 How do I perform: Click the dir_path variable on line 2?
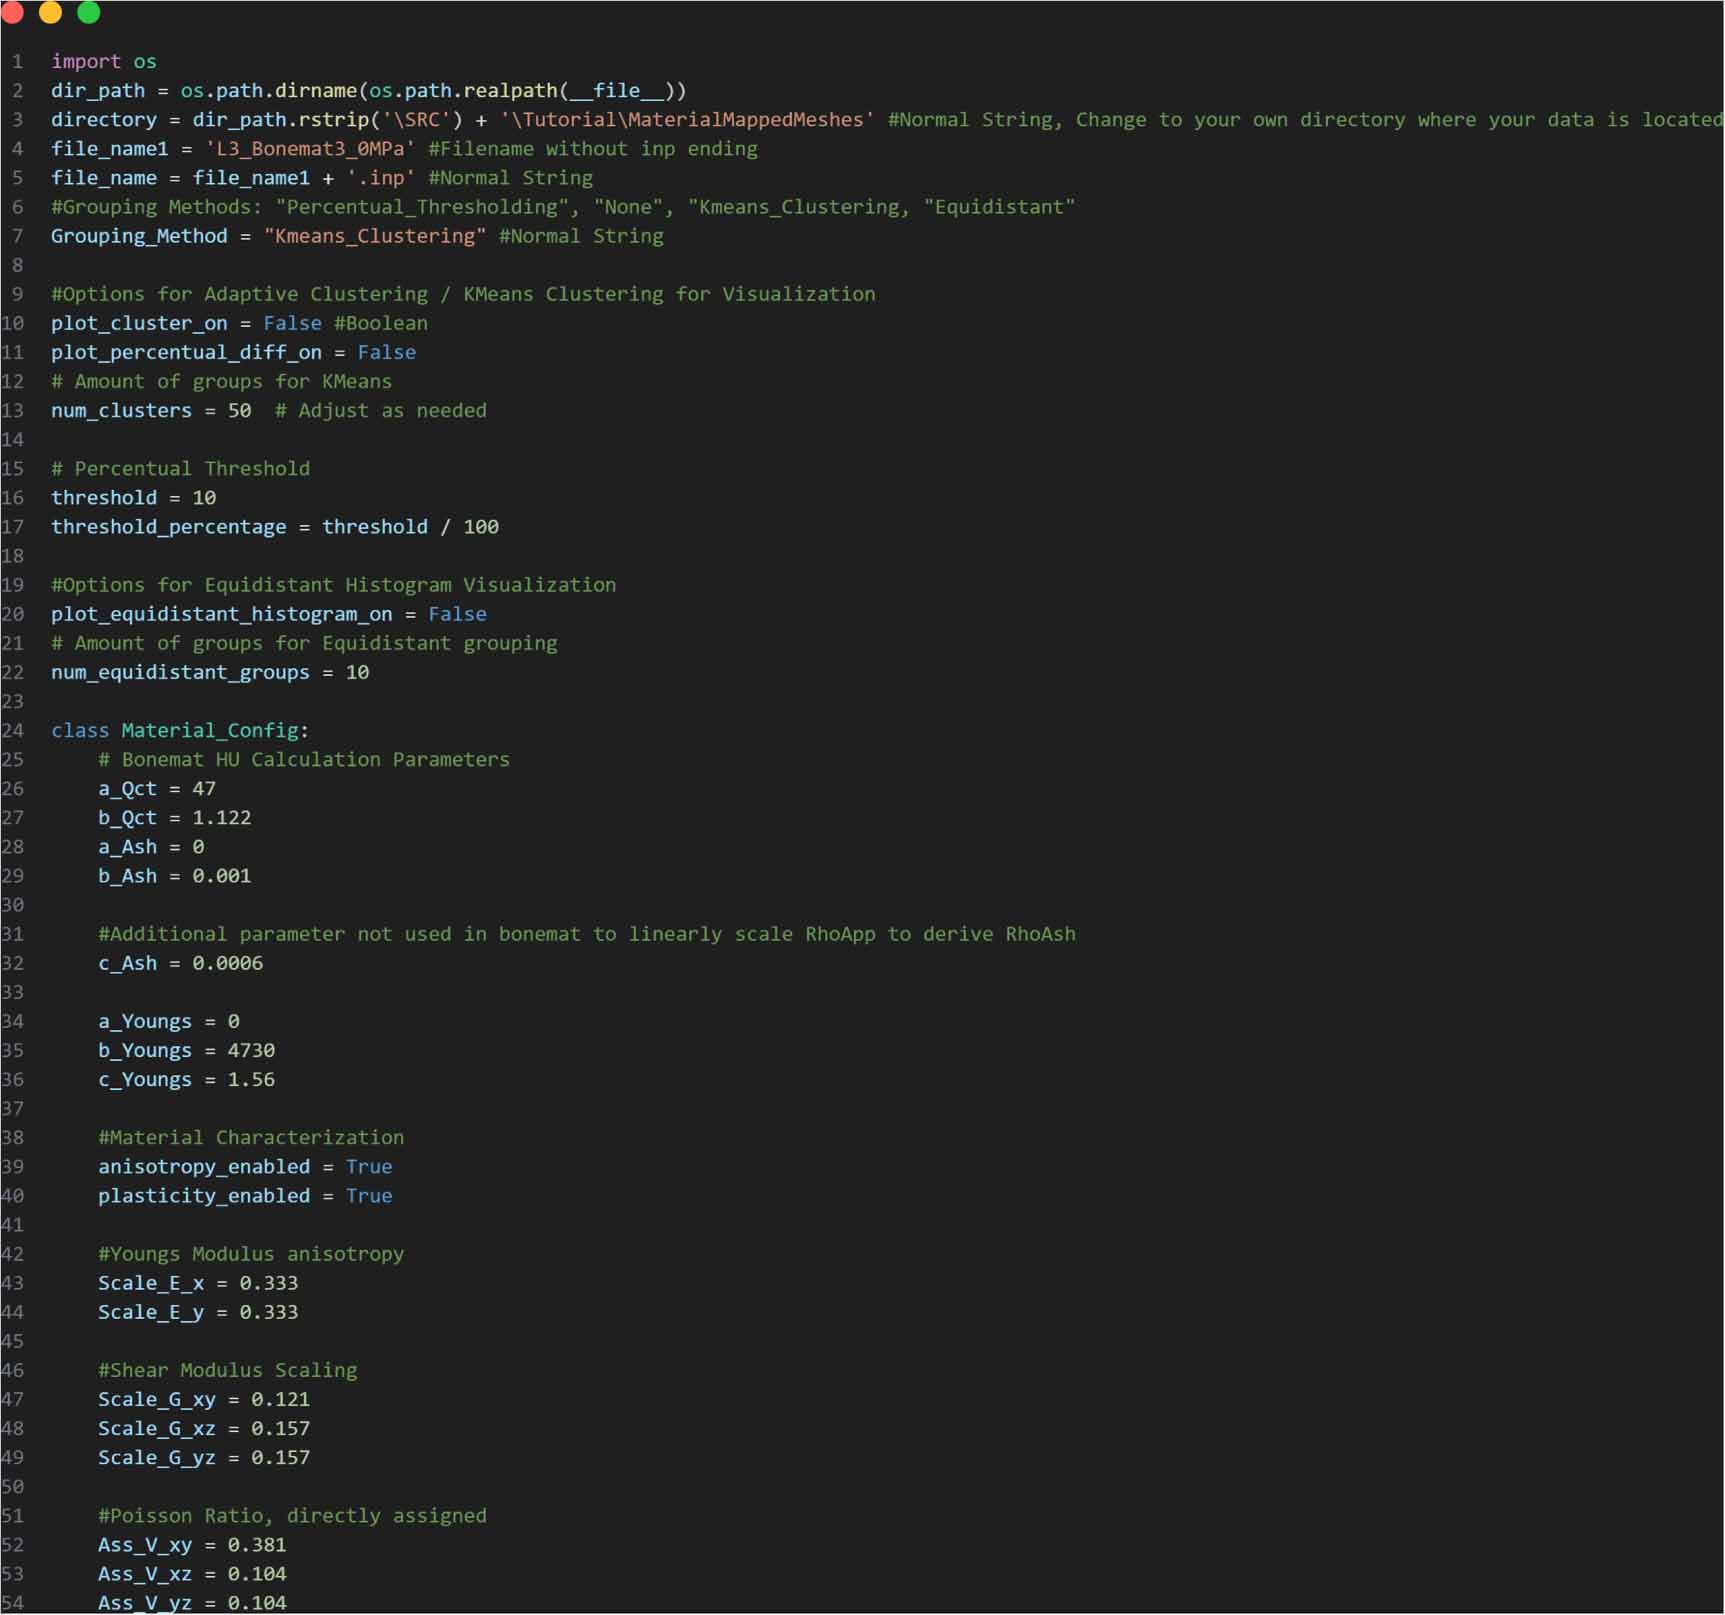point(98,90)
